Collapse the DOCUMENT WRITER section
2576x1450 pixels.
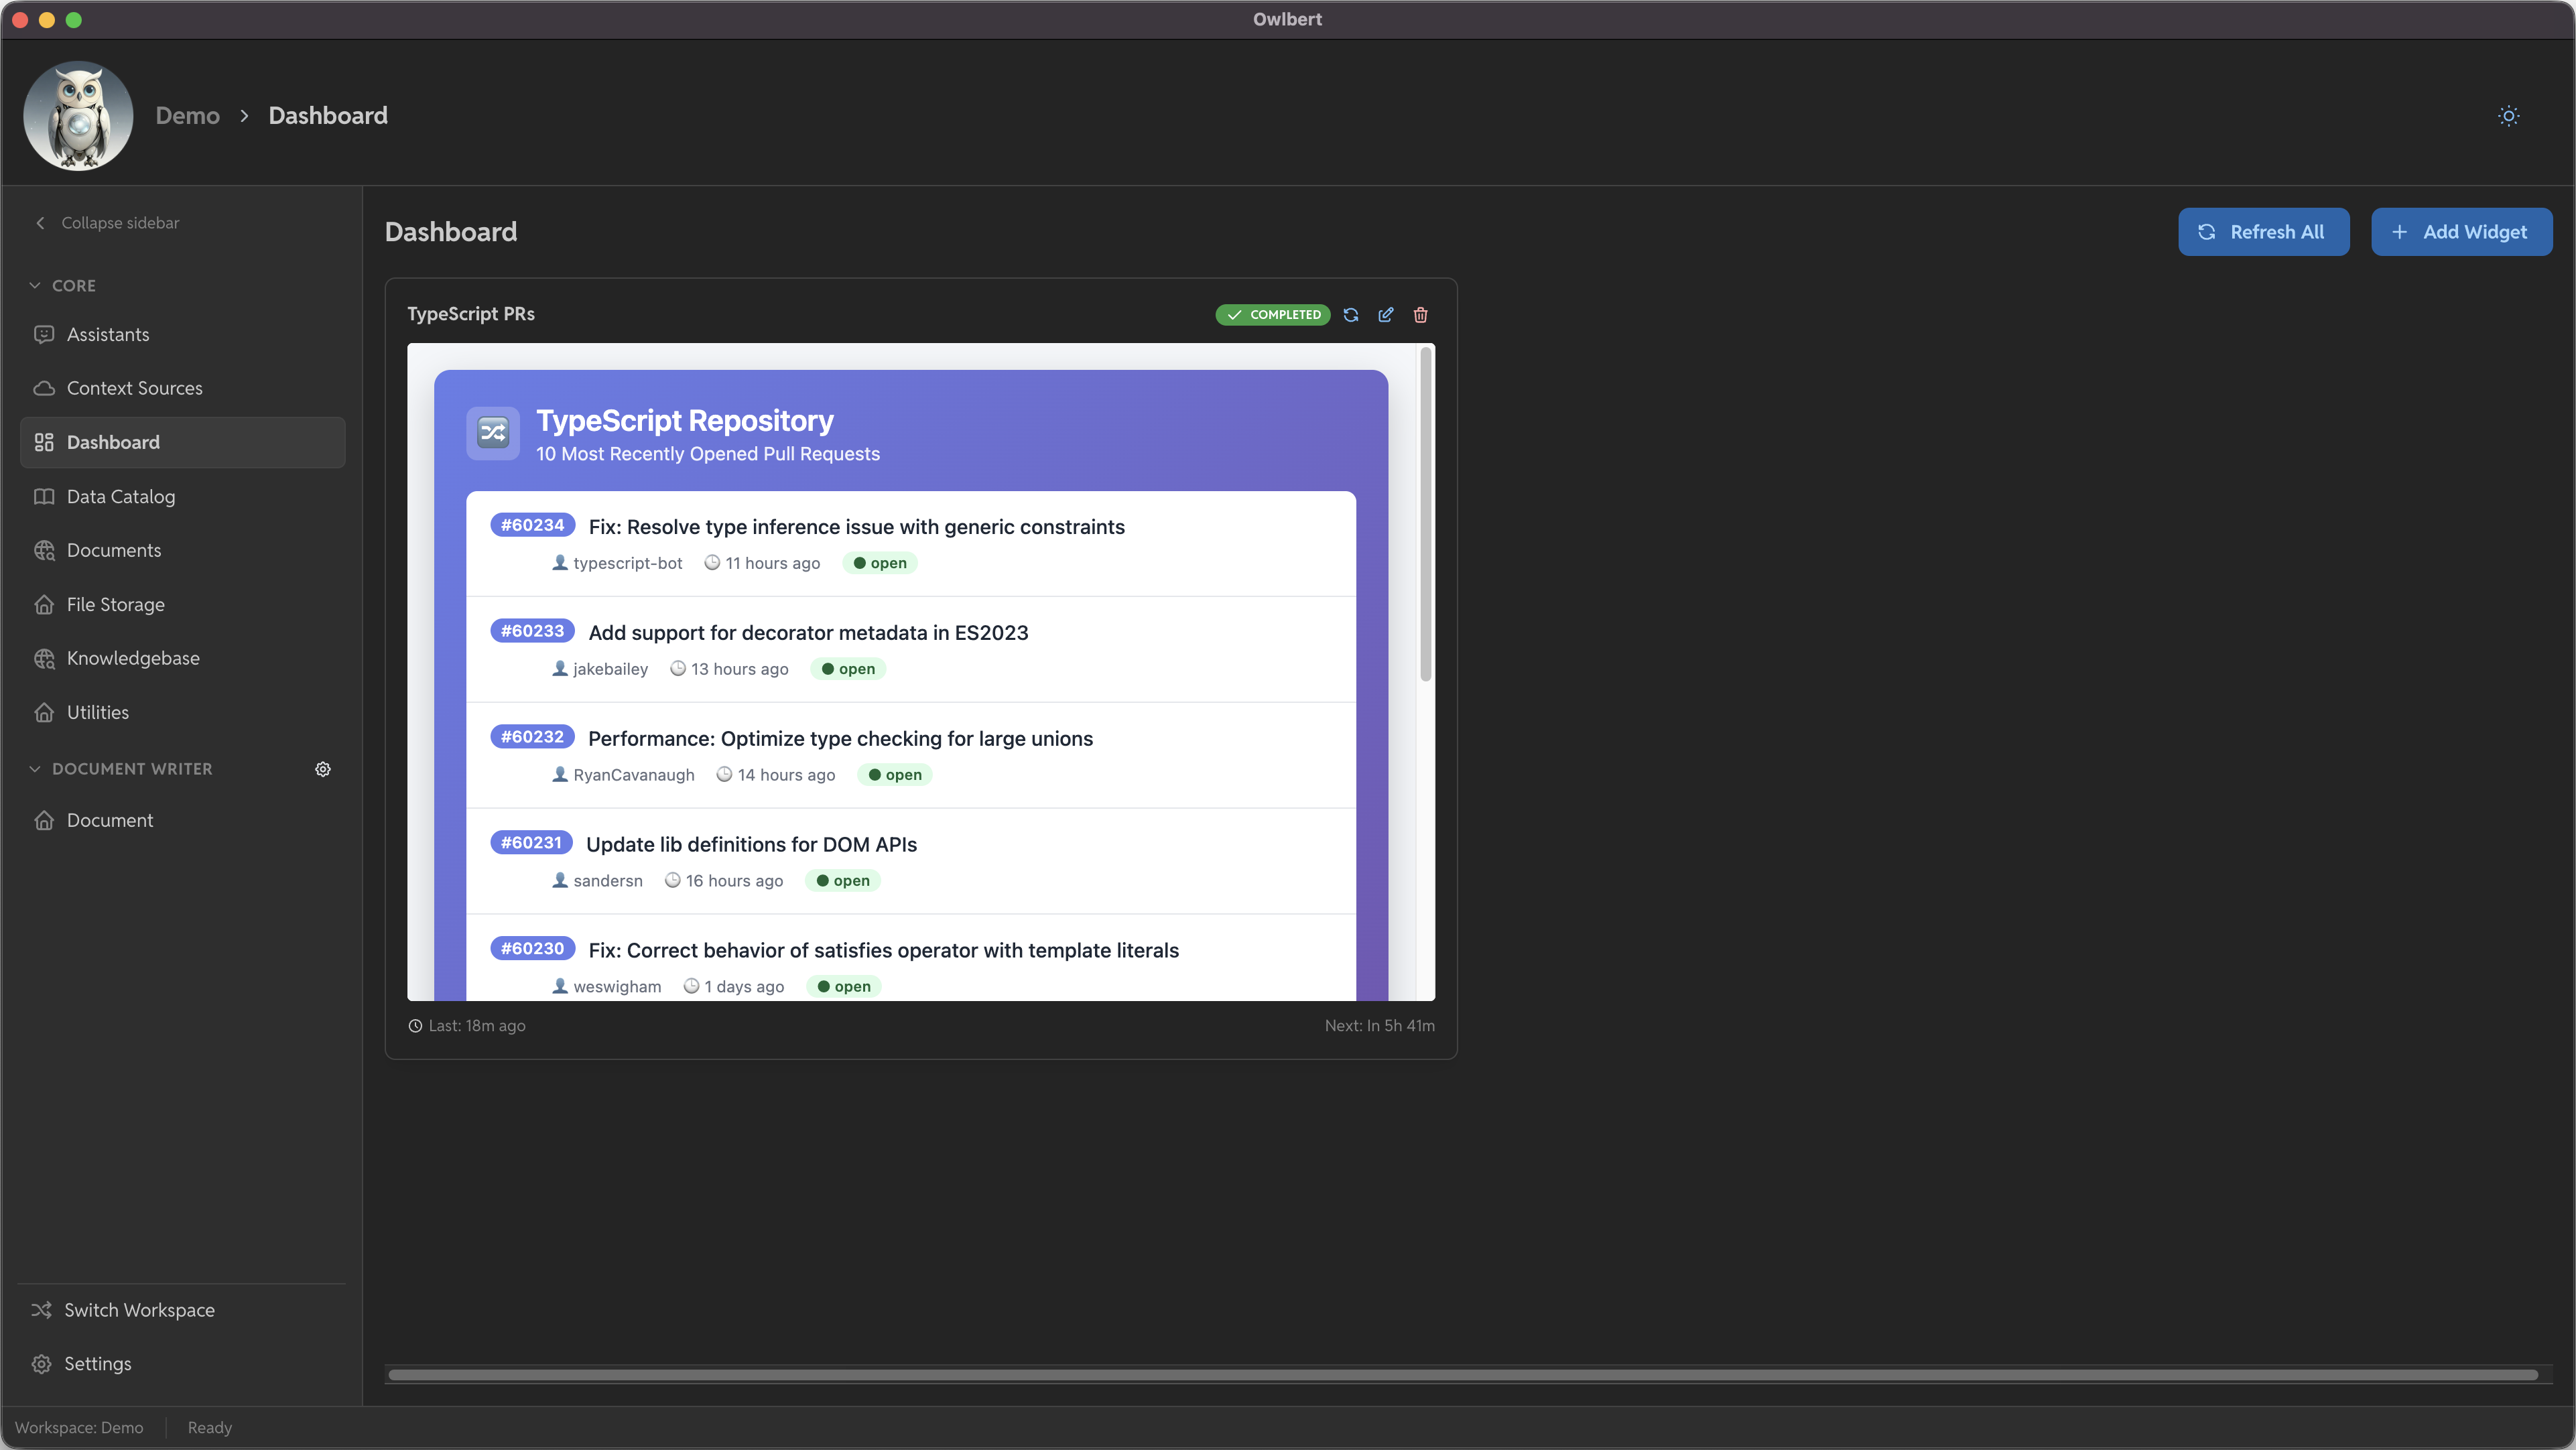35,769
